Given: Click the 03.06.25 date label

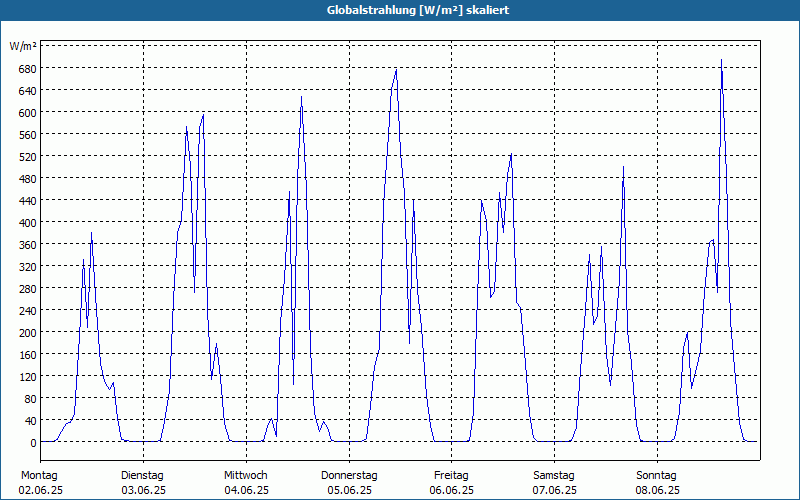Looking at the screenshot, I should (144, 491).
